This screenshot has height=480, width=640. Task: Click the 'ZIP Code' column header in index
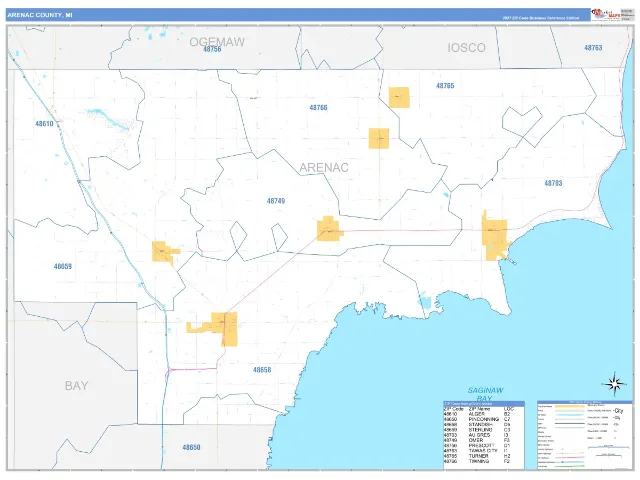tap(453, 409)
